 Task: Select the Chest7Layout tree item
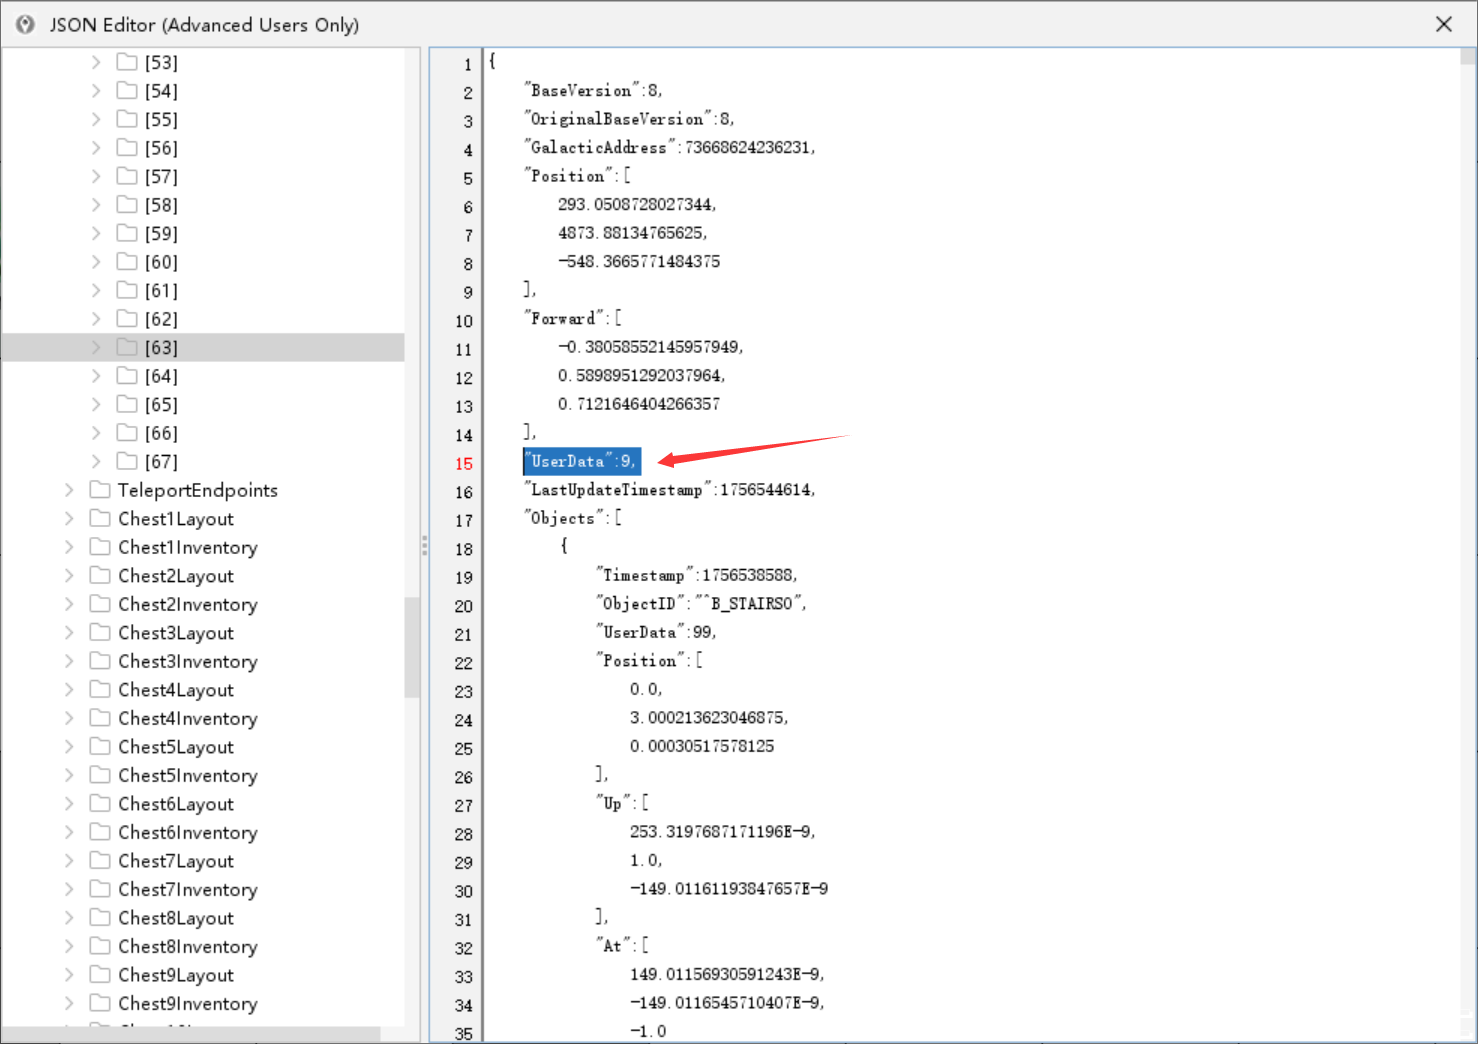(176, 861)
